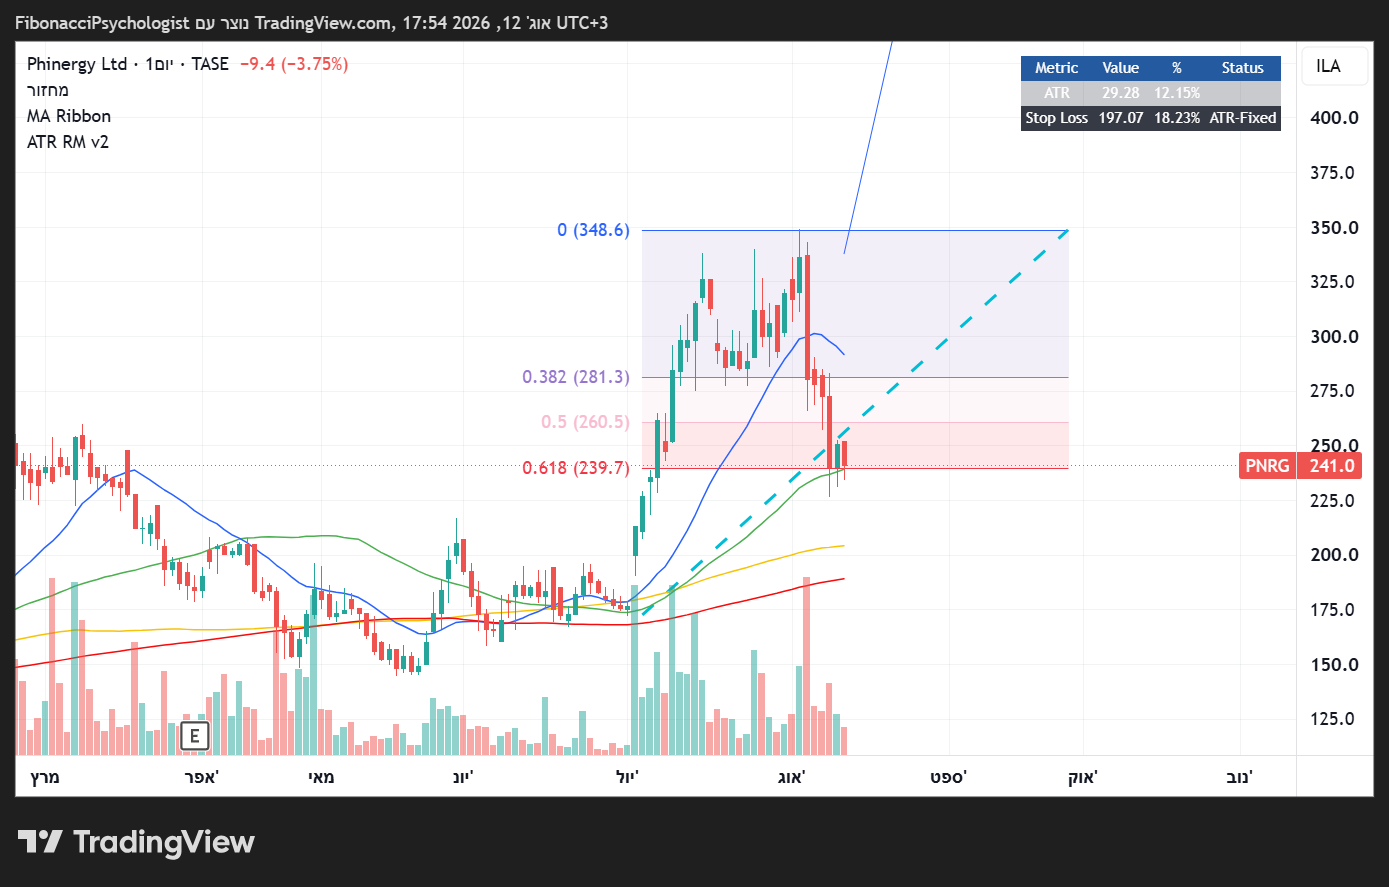Select the Stop Loss row label
1389x887 pixels.
[x=1057, y=118]
